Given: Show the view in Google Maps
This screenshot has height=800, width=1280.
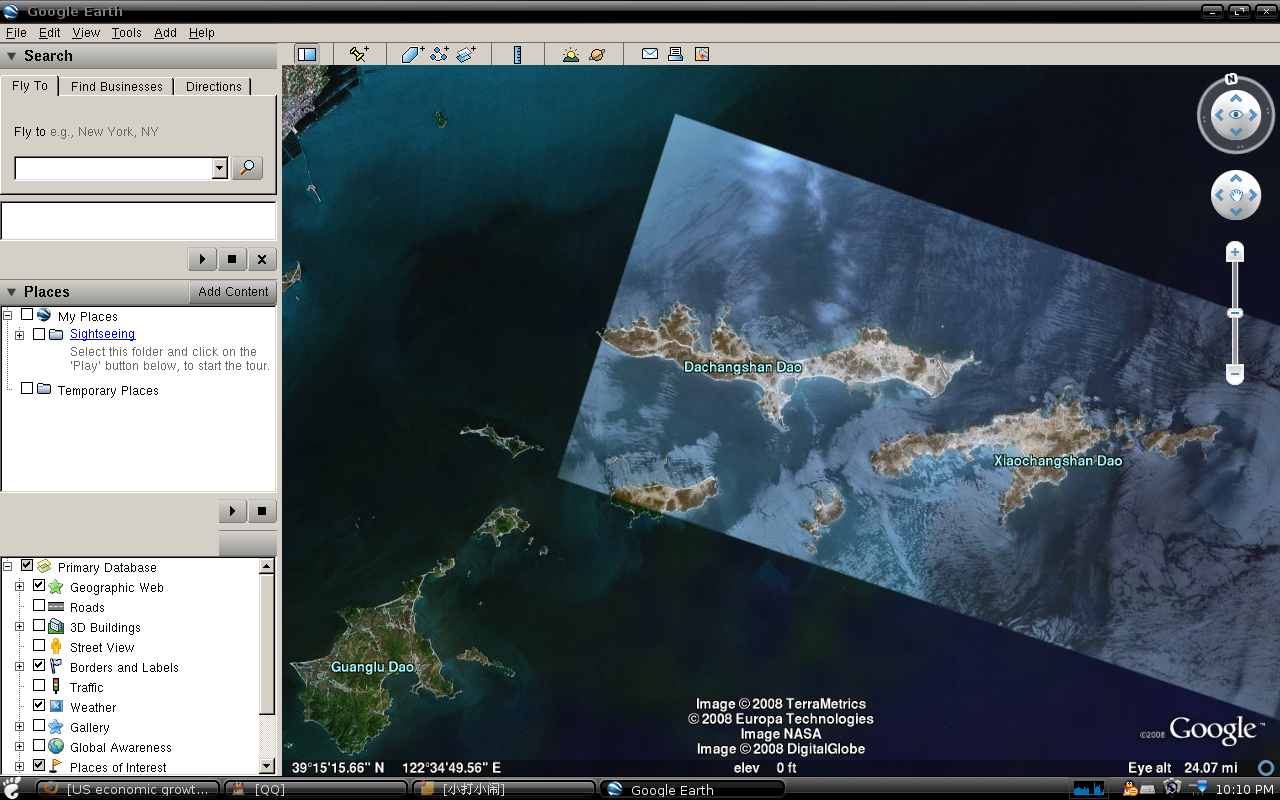Looking at the screenshot, I should [702, 54].
